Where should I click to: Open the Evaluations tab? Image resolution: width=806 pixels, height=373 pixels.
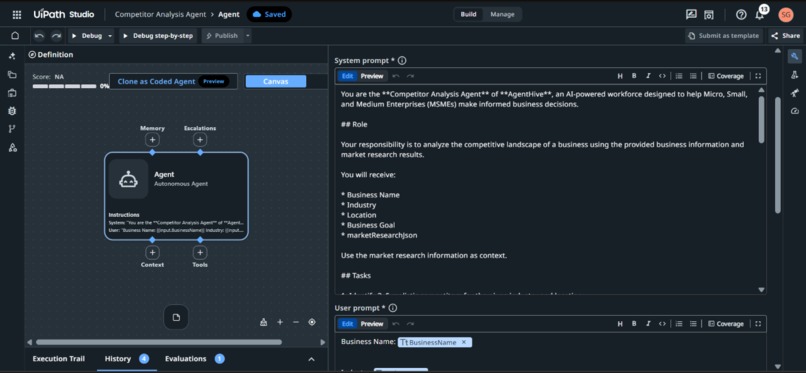pos(194,359)
